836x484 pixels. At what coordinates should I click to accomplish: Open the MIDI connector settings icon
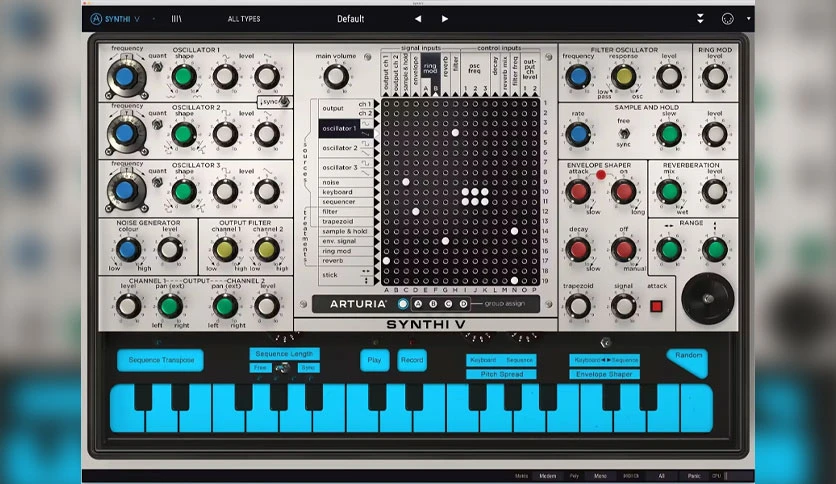click(727, 19)
